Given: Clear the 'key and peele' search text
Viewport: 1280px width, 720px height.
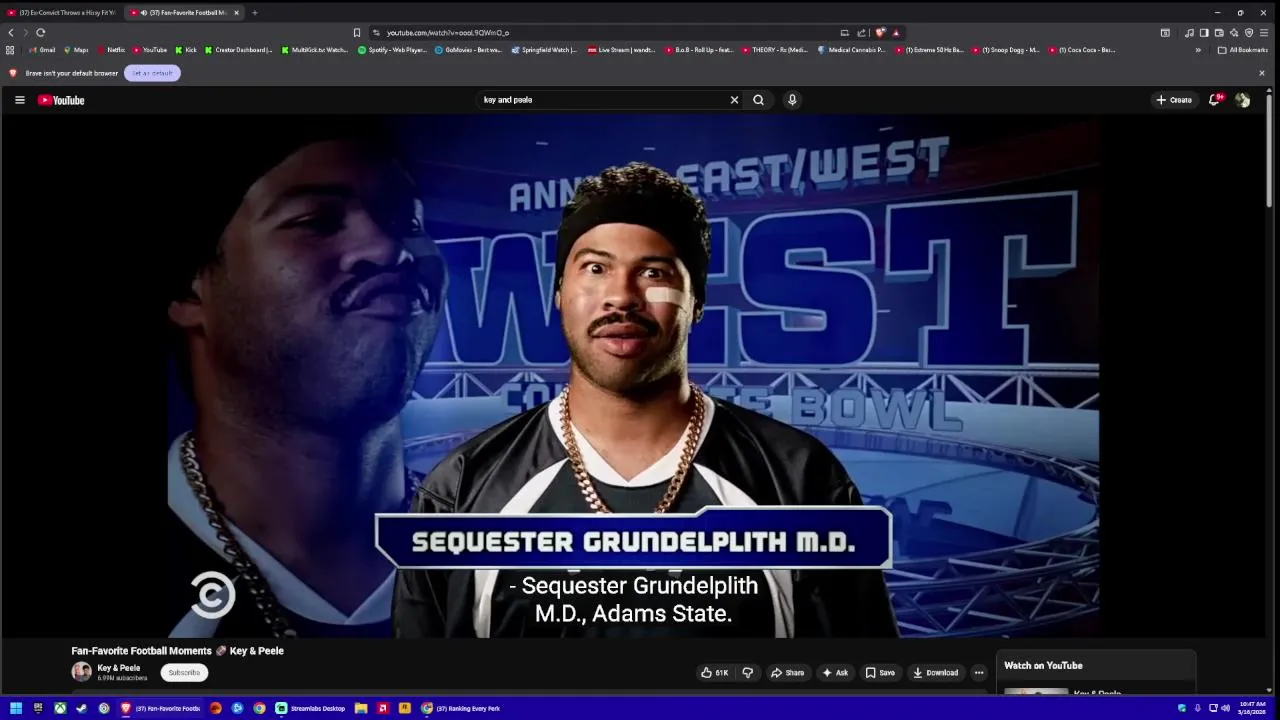Looking at the screenshot, I should point(734,100).
